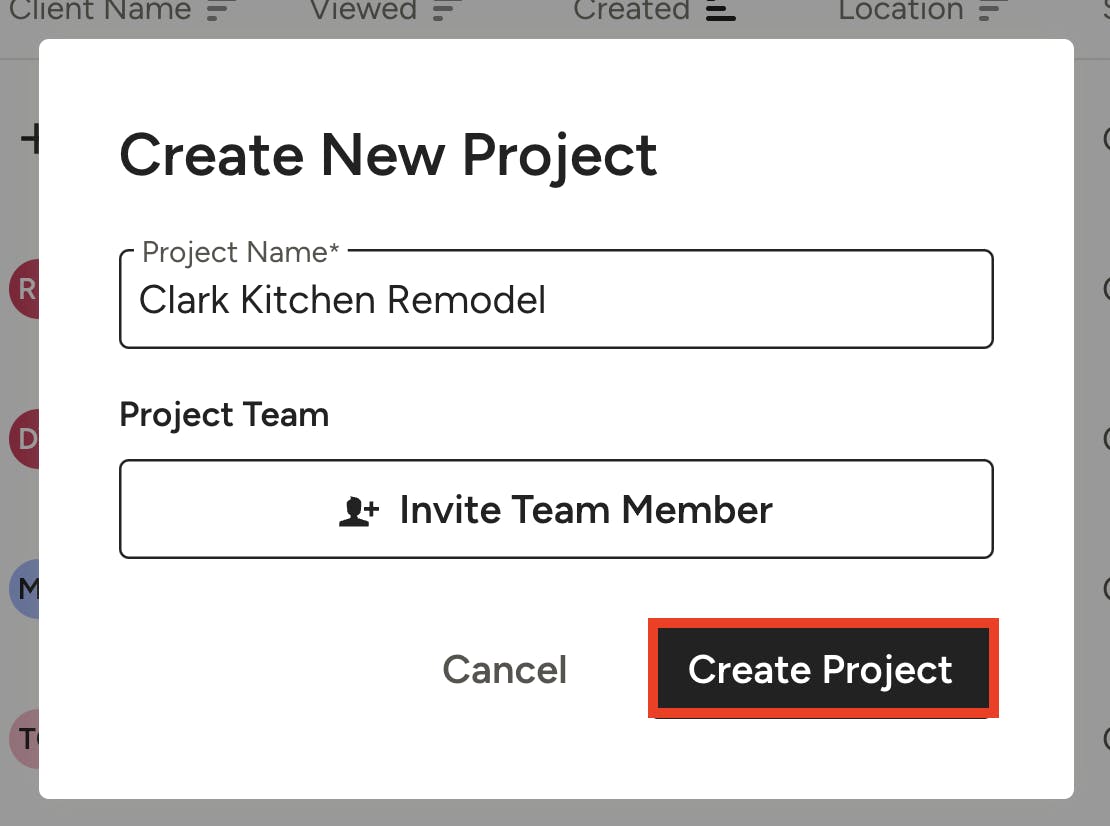This screenshot has height=826, width=1110.
Task: Click the sort icon beside Client Name
Action: point(221,11)
